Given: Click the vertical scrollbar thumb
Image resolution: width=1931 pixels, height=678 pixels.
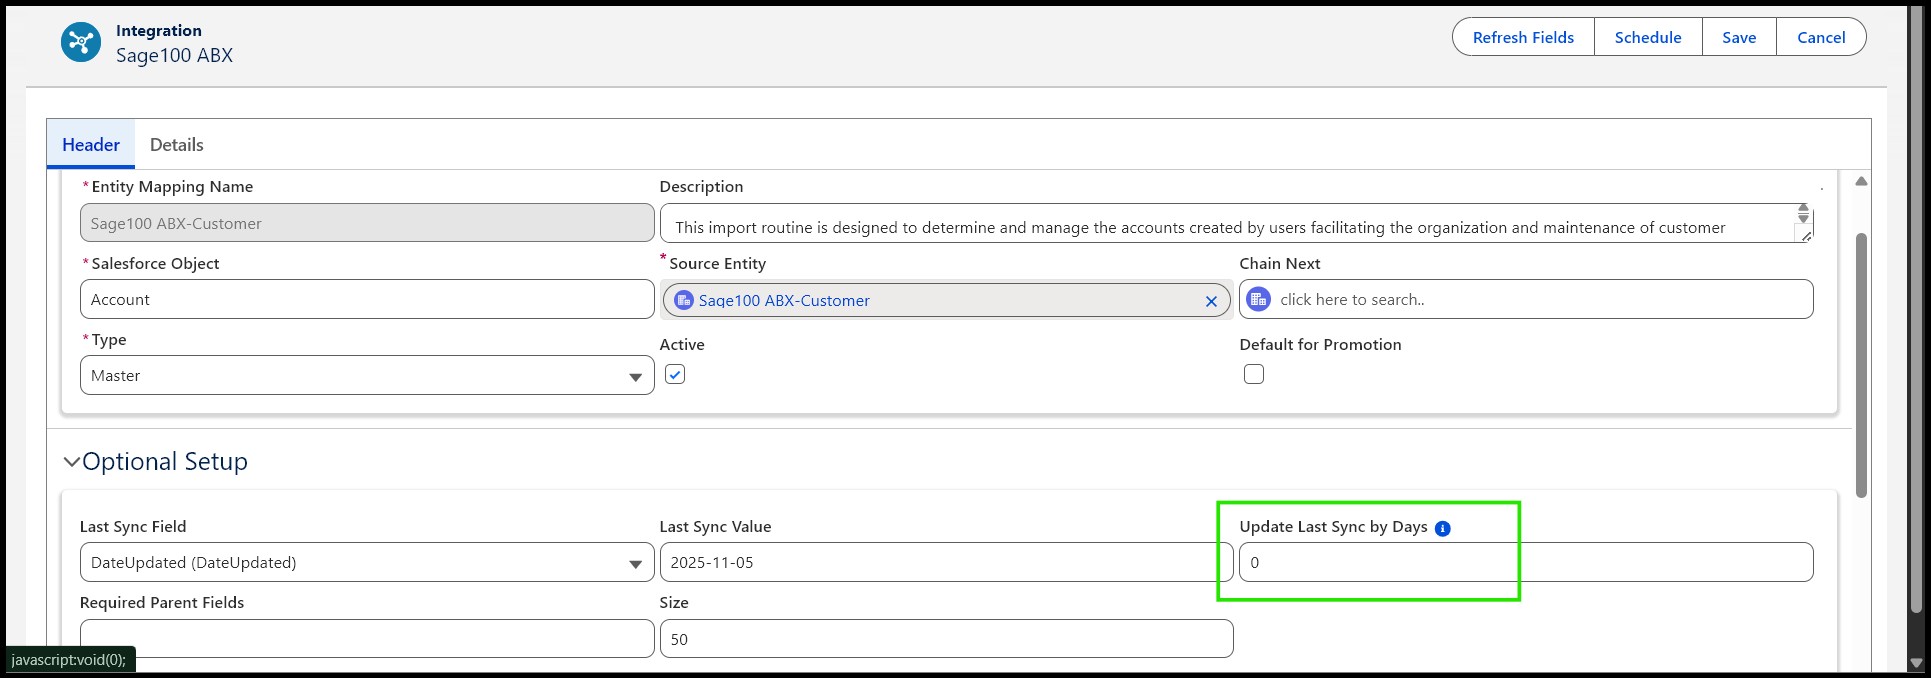Looking at the screenshot, I should [1861, 365].
